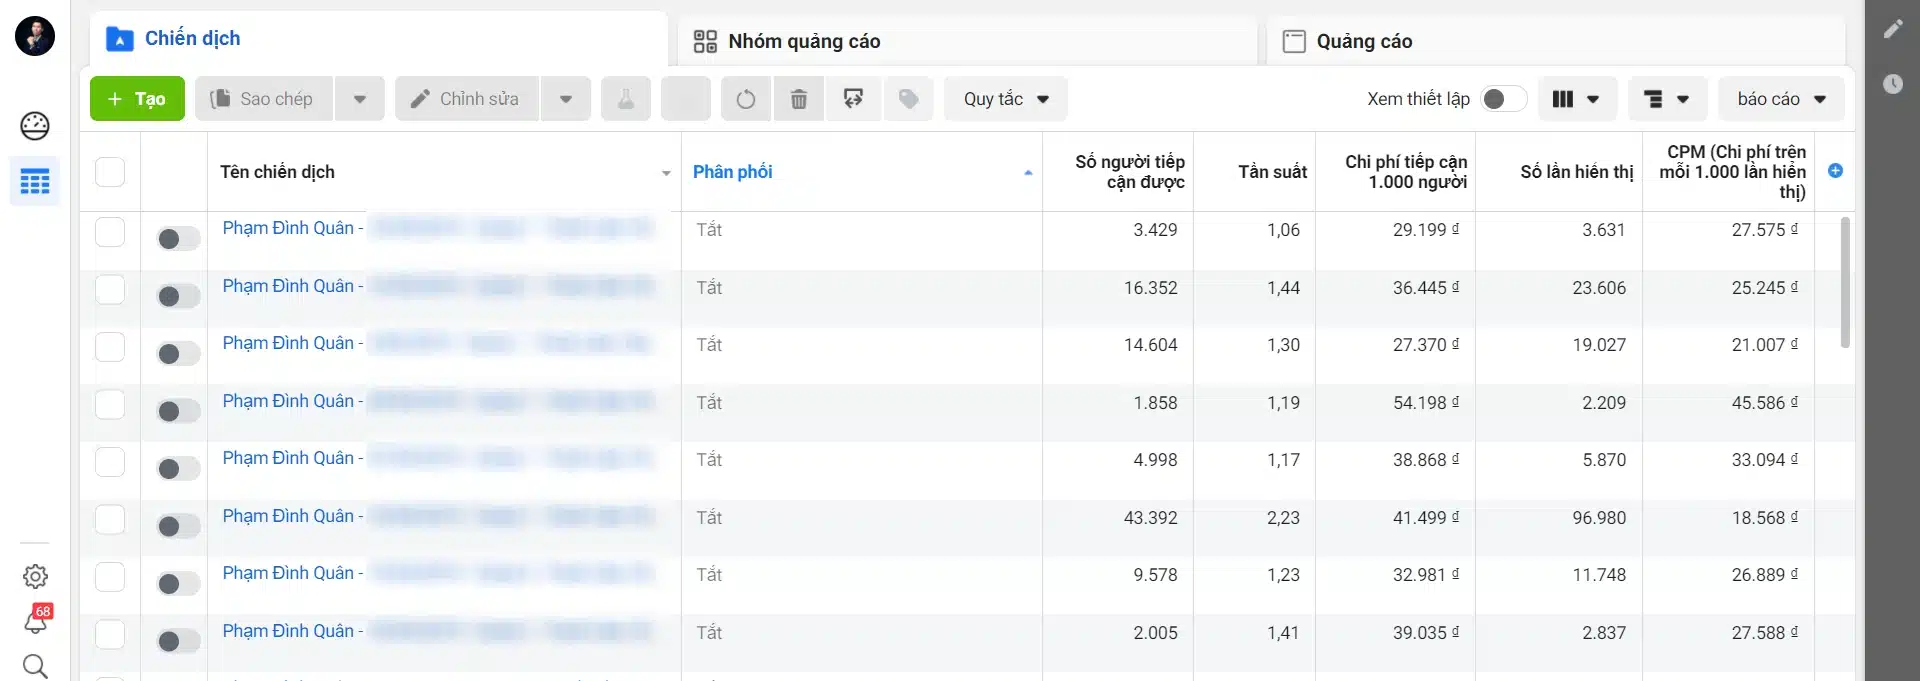
Task: Open the settings gear in sidebar
Action: click(35, 576)
